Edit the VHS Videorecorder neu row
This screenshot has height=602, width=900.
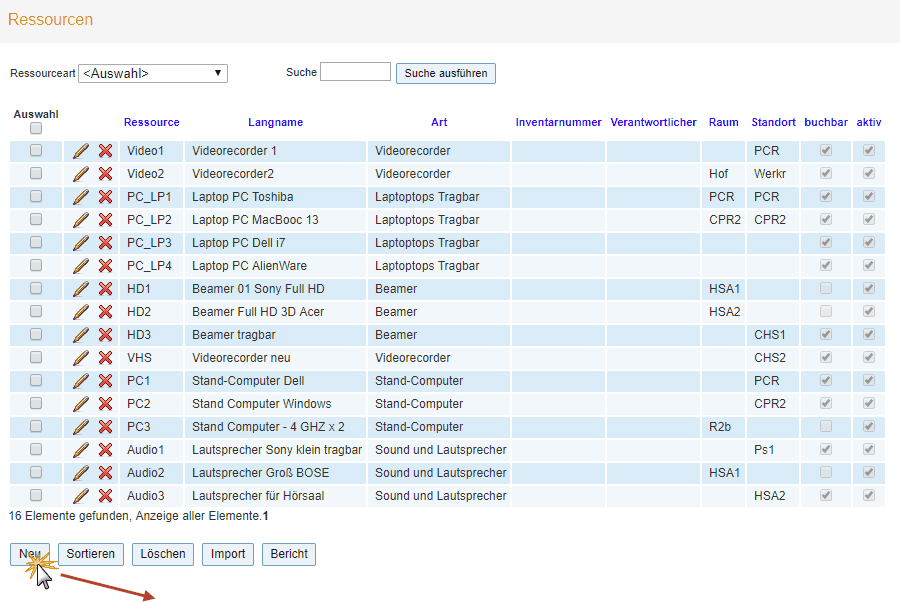pos(81,358)
